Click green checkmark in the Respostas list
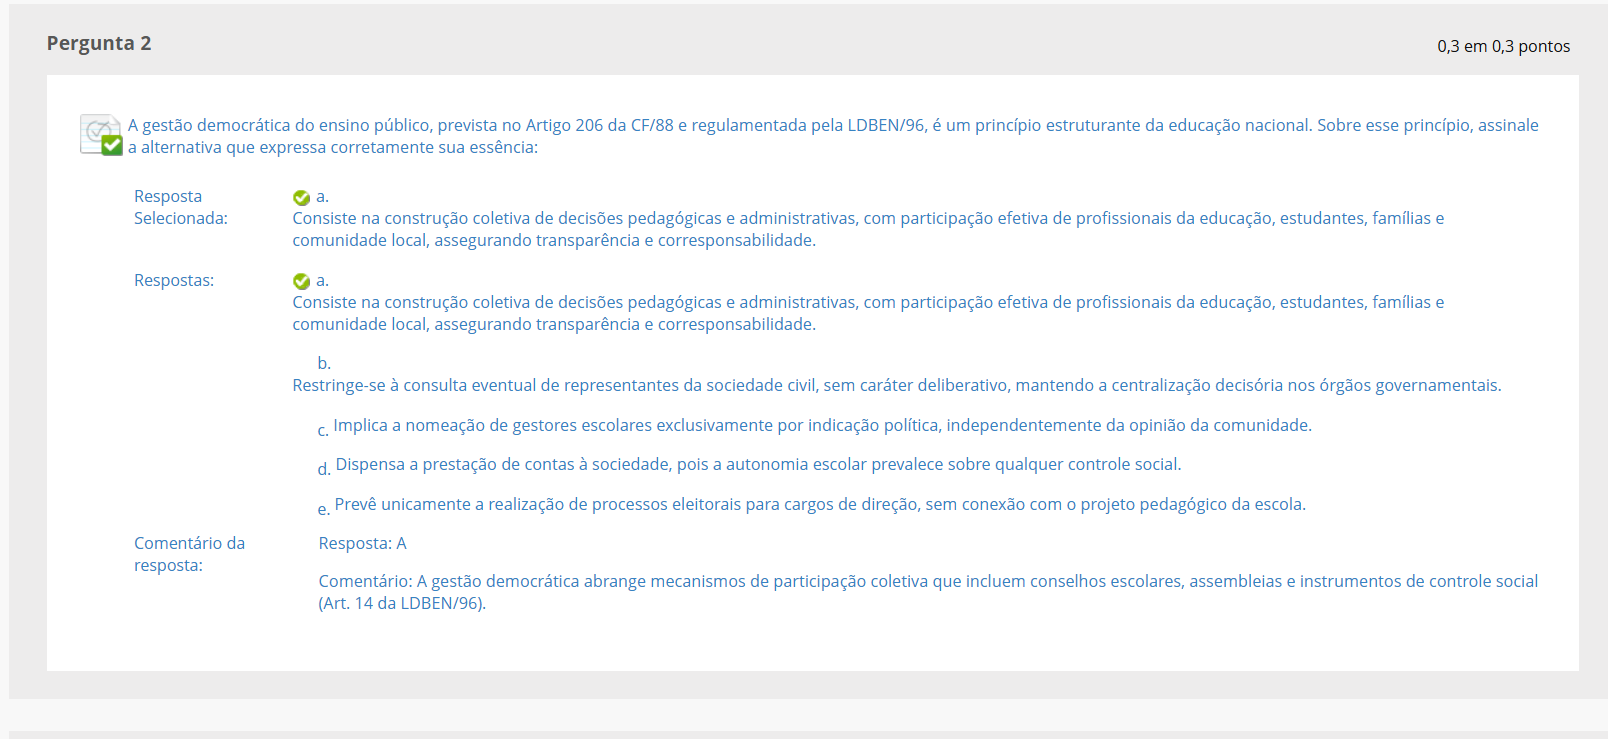The height and width of the screenshot is (739, 1608). pos(301,282)
